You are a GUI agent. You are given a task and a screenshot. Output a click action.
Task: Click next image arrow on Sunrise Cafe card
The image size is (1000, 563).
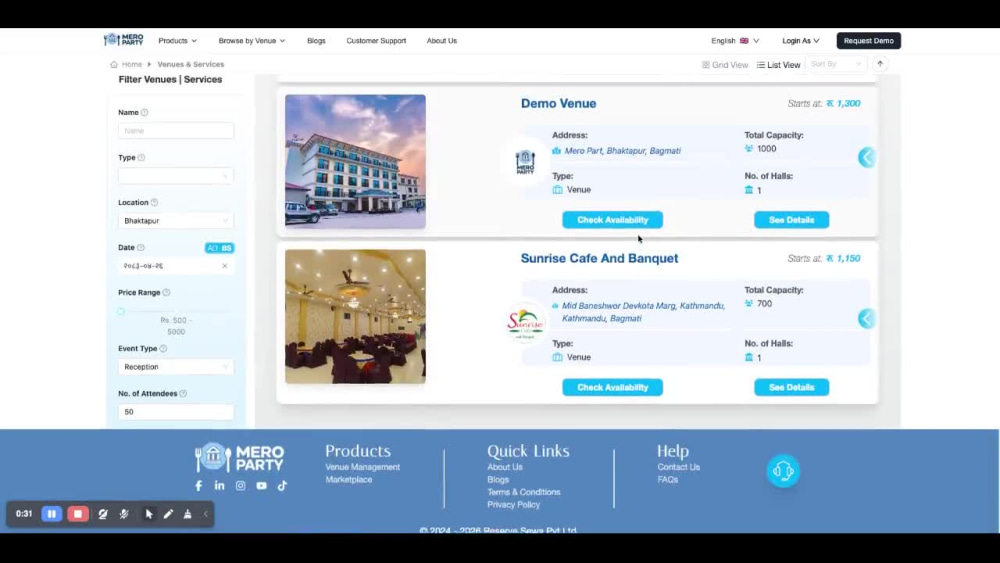(867, 318)
